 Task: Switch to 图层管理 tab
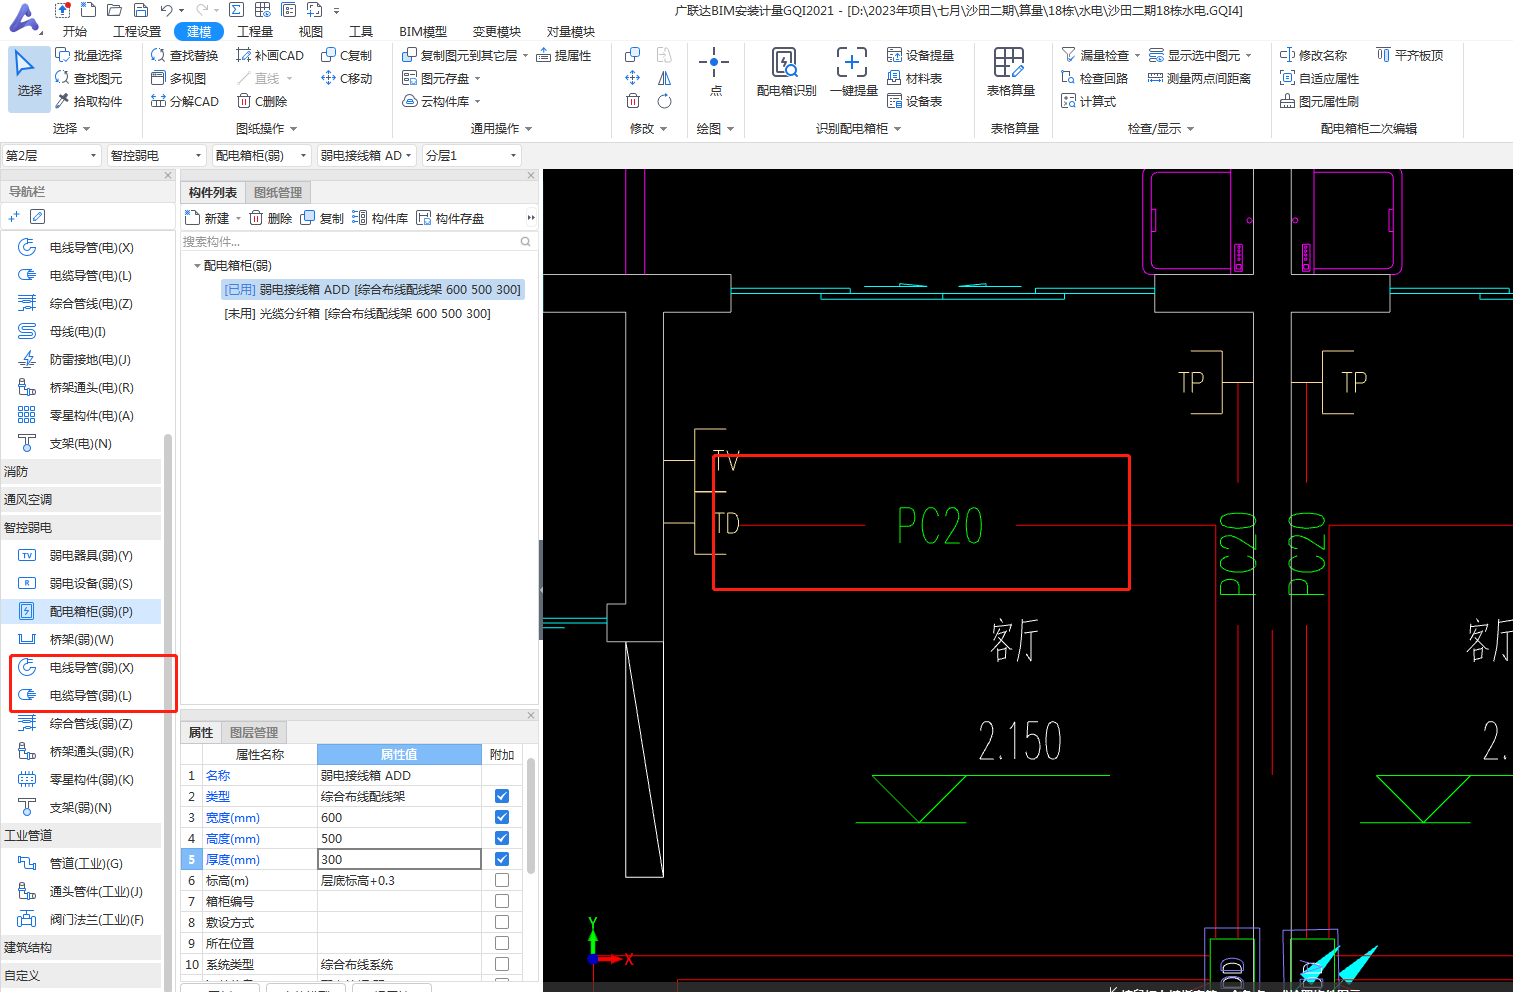(x=254, y=732)
